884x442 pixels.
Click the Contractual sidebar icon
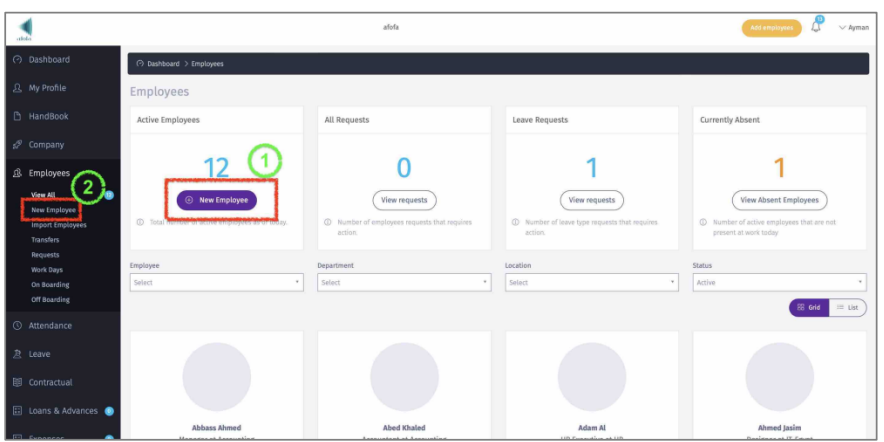[x=17, y=383]
